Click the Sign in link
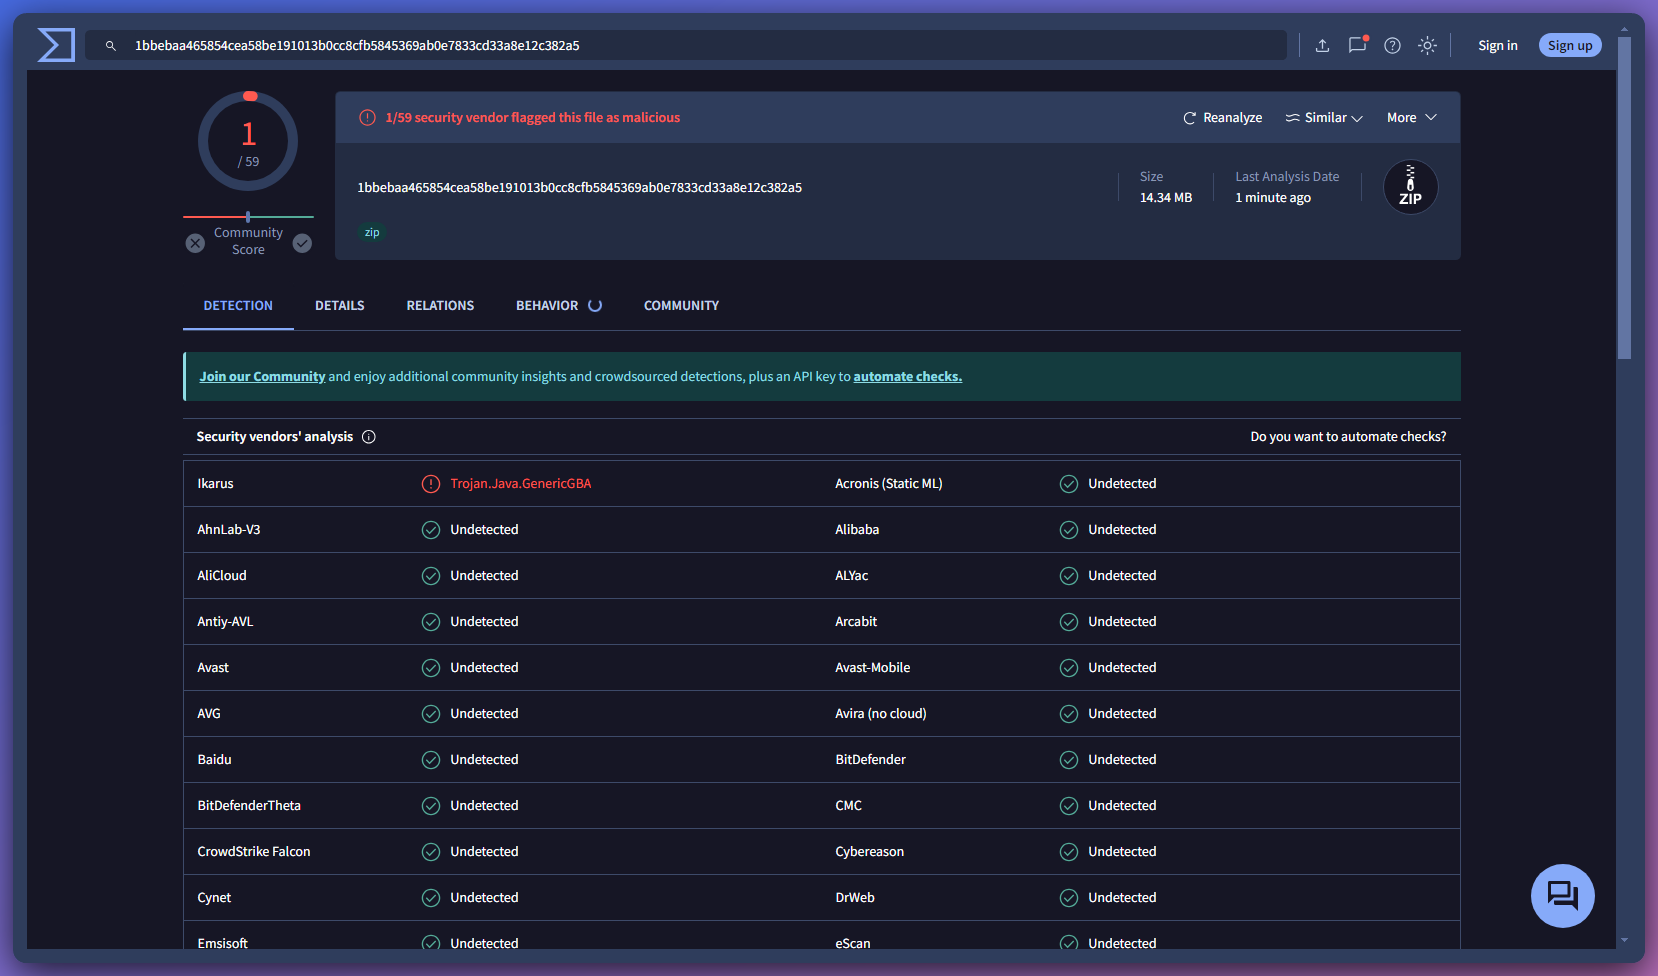The width and height of the screenshot is (1658, 976). coord(1497,46)
